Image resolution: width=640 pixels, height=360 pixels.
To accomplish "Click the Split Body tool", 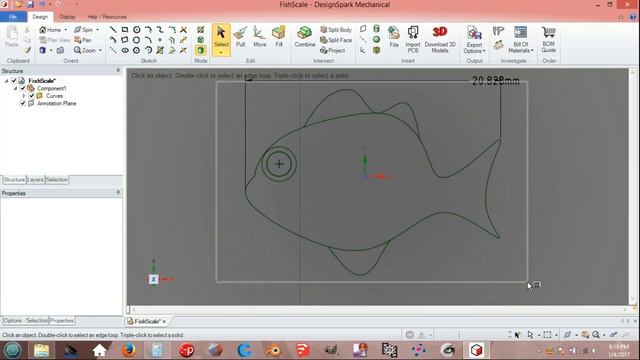I will pyautogui.click(x=336, y=30).
